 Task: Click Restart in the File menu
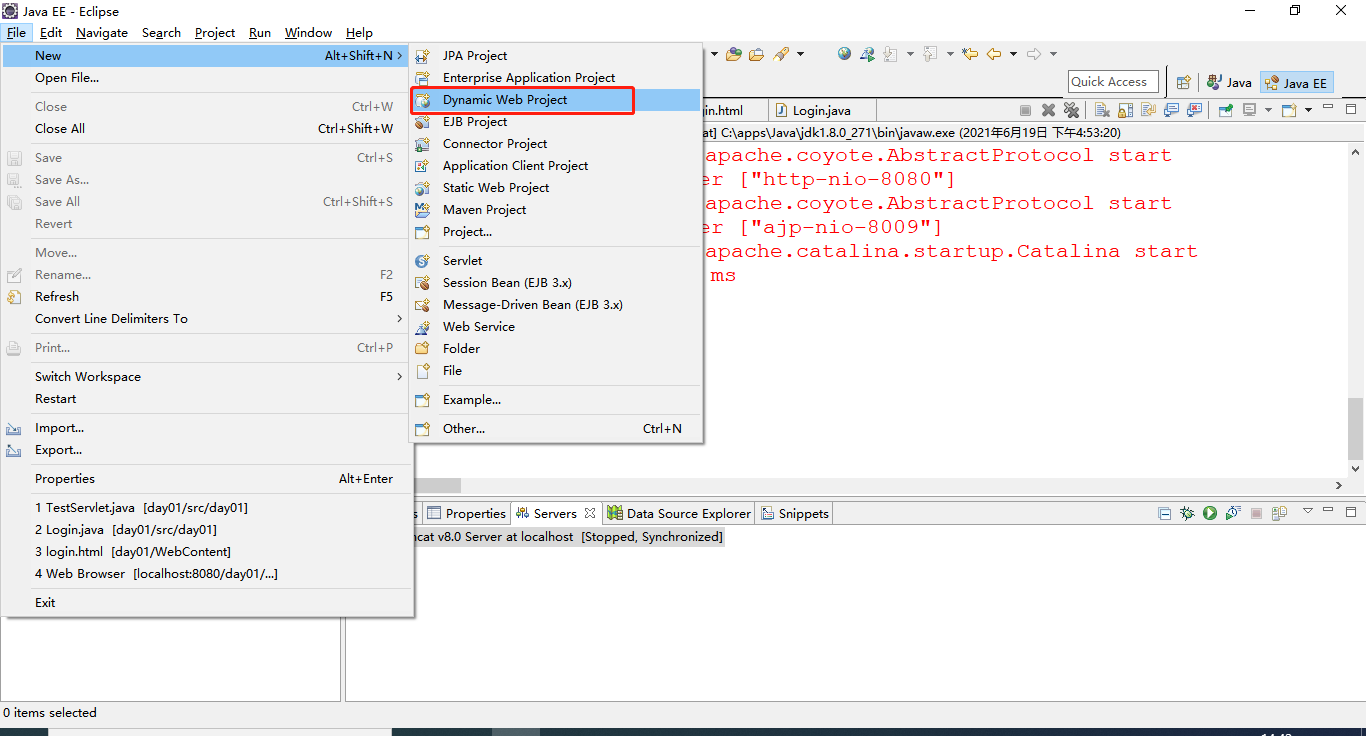click(x=207, y=399)
